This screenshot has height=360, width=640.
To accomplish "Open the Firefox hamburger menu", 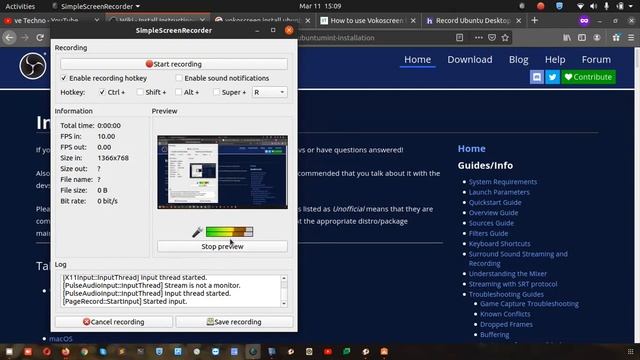I will click(x=631, y=38).
